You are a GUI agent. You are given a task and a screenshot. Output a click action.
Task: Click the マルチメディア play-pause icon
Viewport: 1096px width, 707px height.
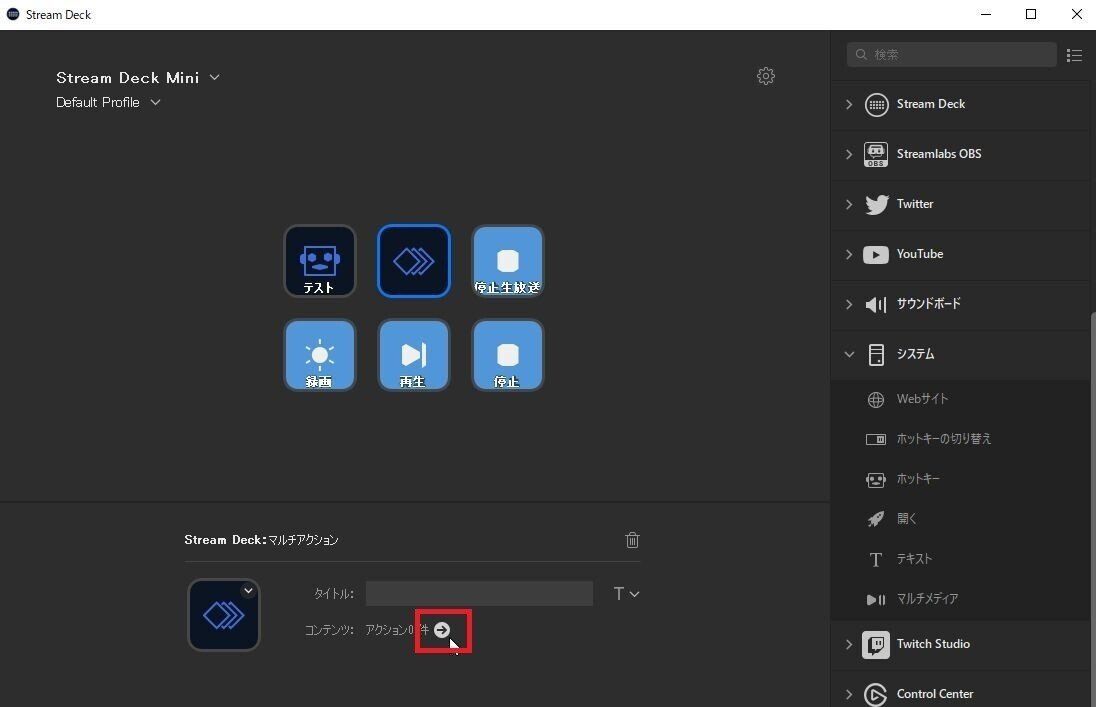click(876, 599)
